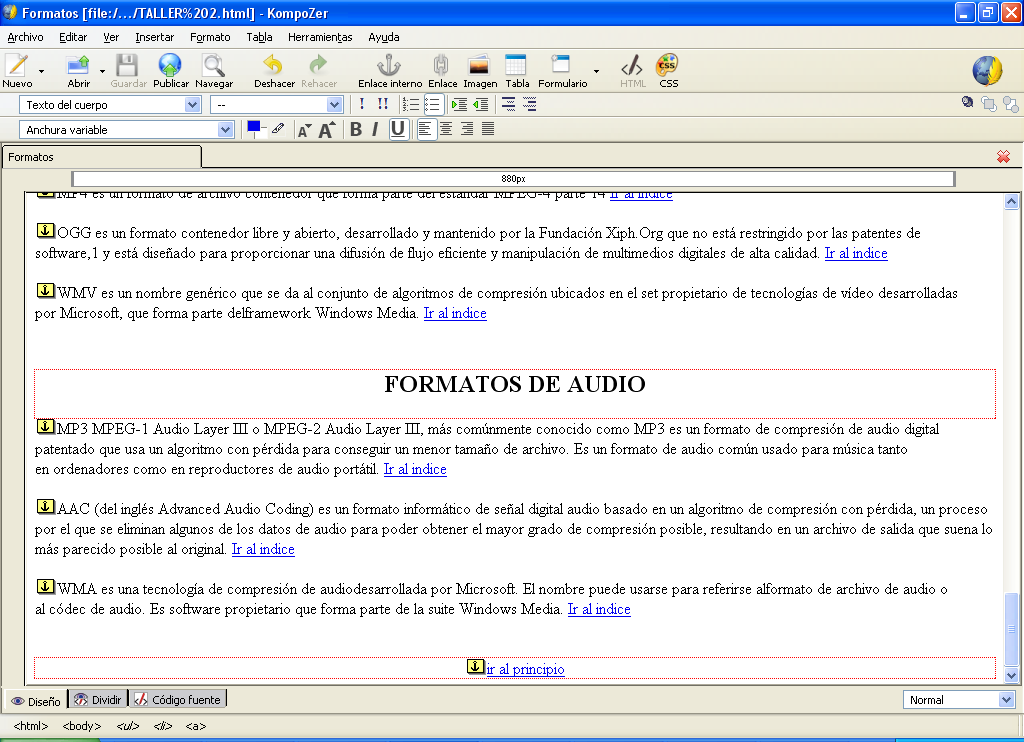Outdent text with decrease indent icon

coord(481,105)
